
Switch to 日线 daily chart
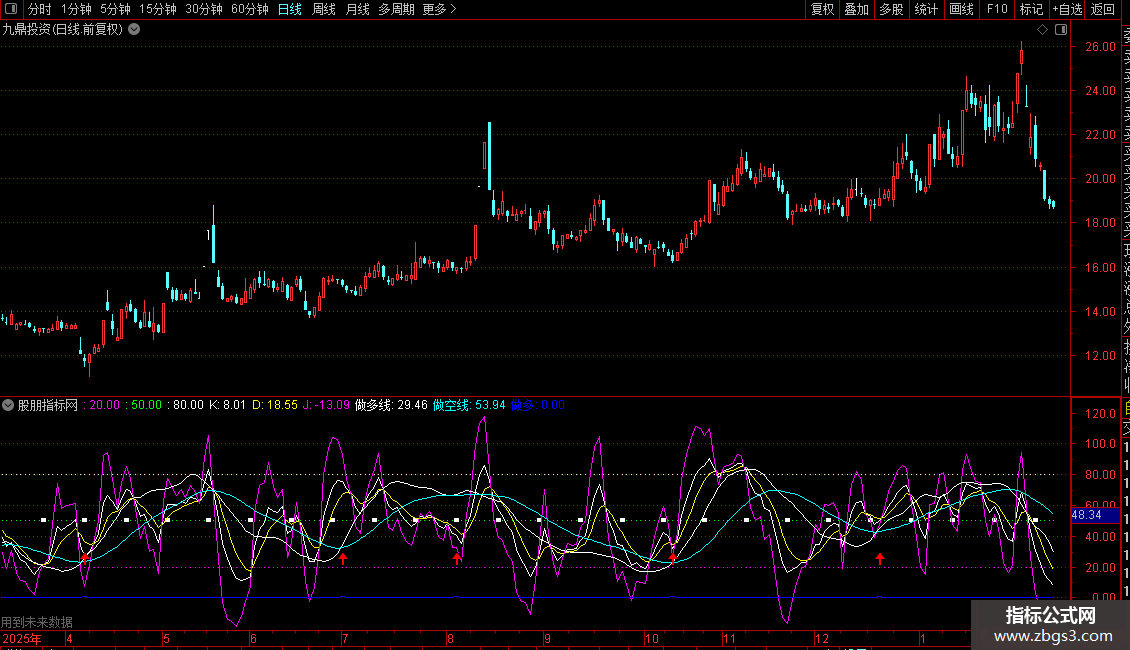click(x=290, y=9)
